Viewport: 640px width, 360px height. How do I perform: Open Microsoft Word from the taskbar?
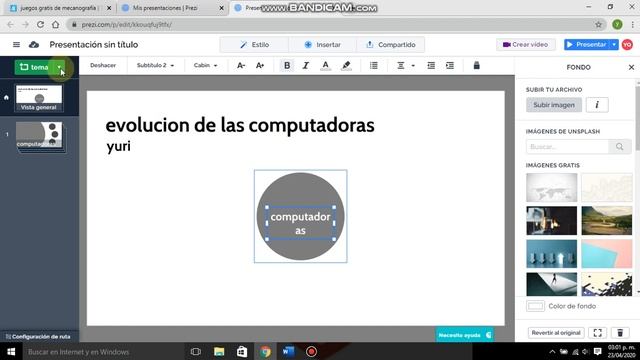[288, 351]
